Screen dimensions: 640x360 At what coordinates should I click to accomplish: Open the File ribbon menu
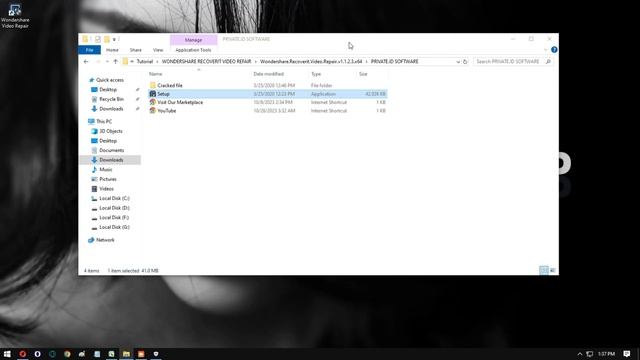coord(89,50)
